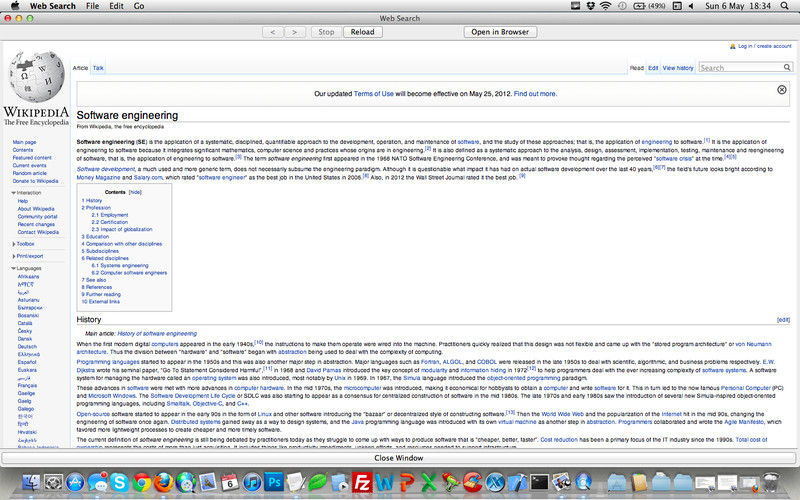Open Terminal from the dock

(539, 482)
